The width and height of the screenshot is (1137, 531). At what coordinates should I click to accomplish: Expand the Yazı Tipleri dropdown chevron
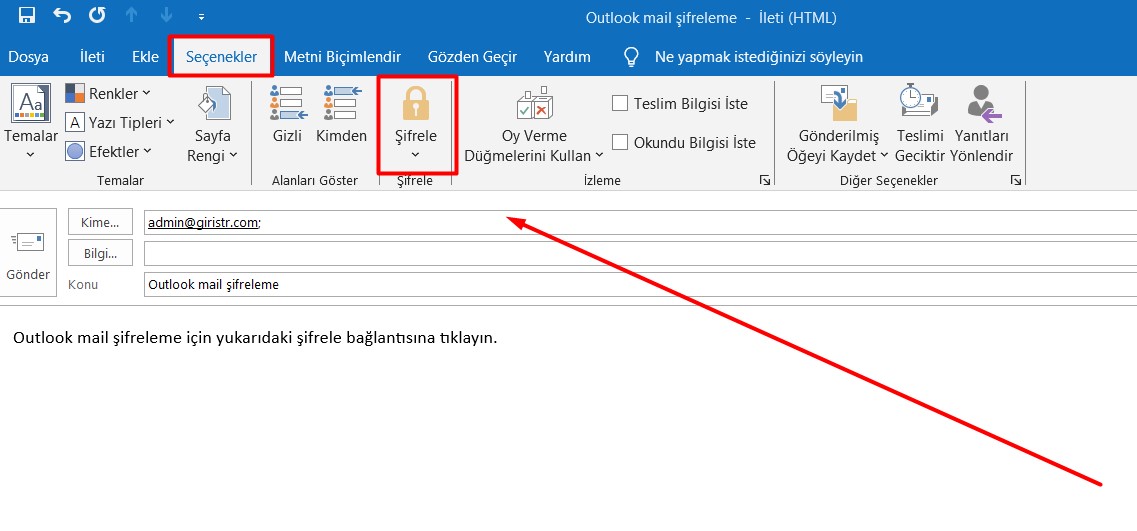(x=170, y=122)
